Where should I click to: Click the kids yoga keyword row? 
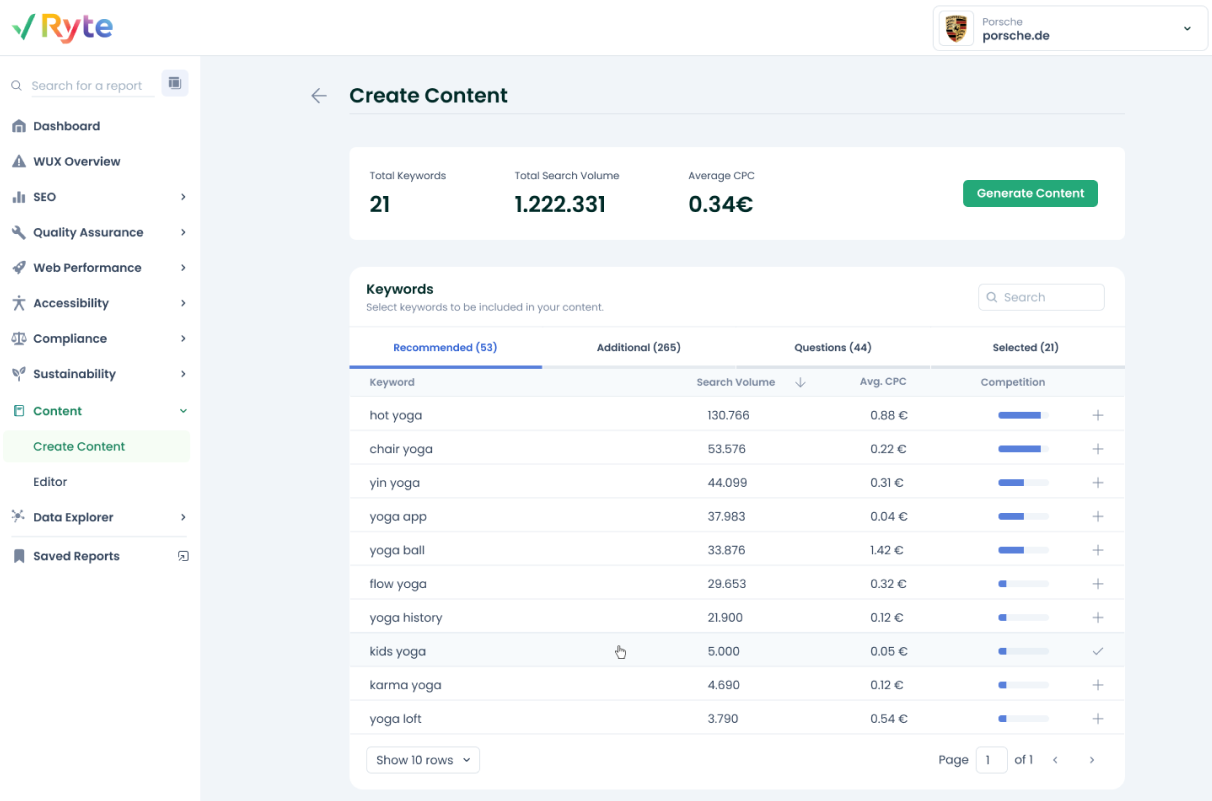[x=737, y=651]
